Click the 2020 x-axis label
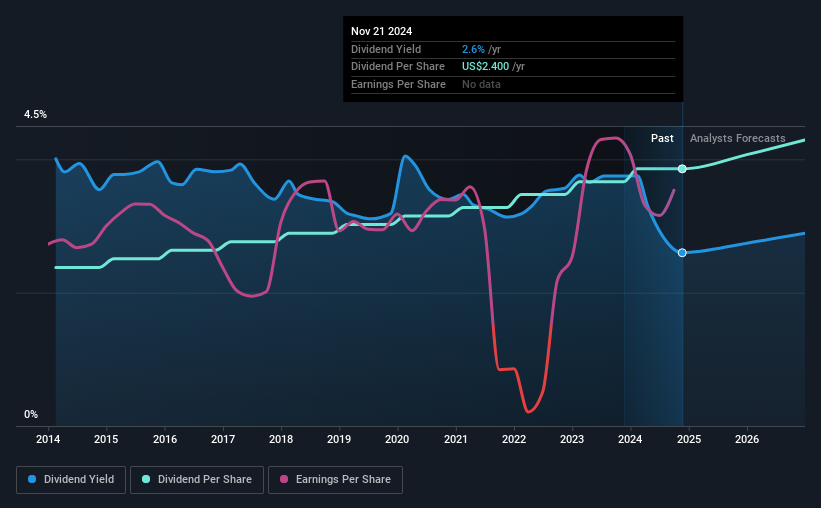821x508 pixels. tap(397, 439)
